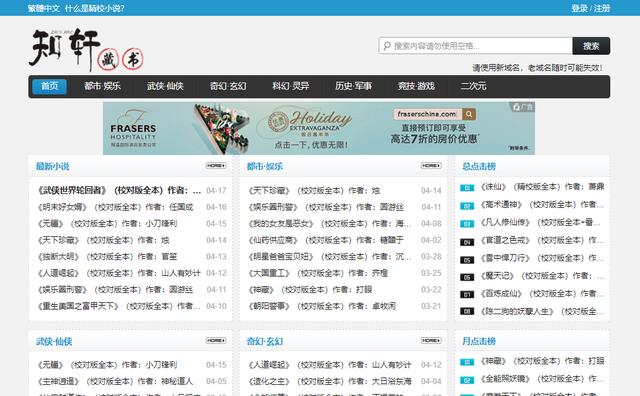The image size is (640, 396).
Task: Open the 竞技·游戏 category
Action: pos(416,86)
